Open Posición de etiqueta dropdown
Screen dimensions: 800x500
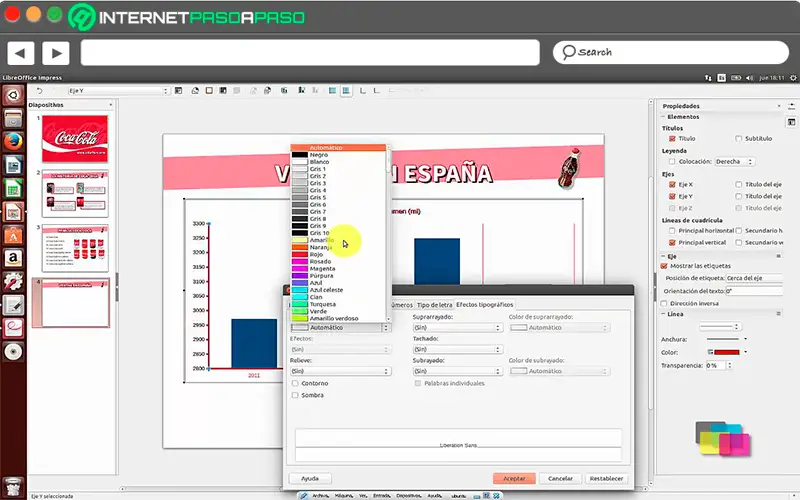coord(754,279)
